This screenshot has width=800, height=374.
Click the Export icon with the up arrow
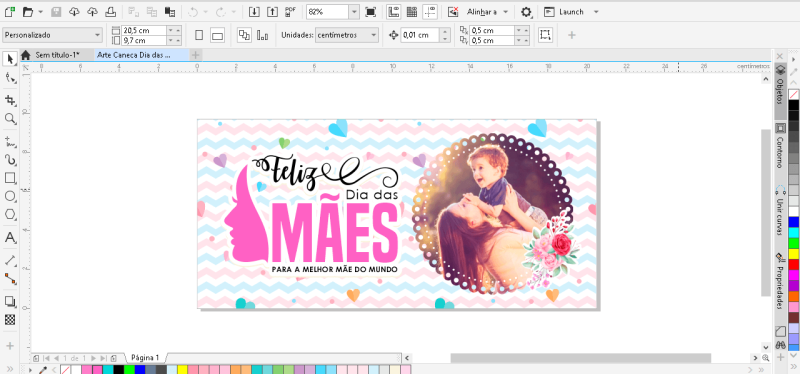(272, 11)
